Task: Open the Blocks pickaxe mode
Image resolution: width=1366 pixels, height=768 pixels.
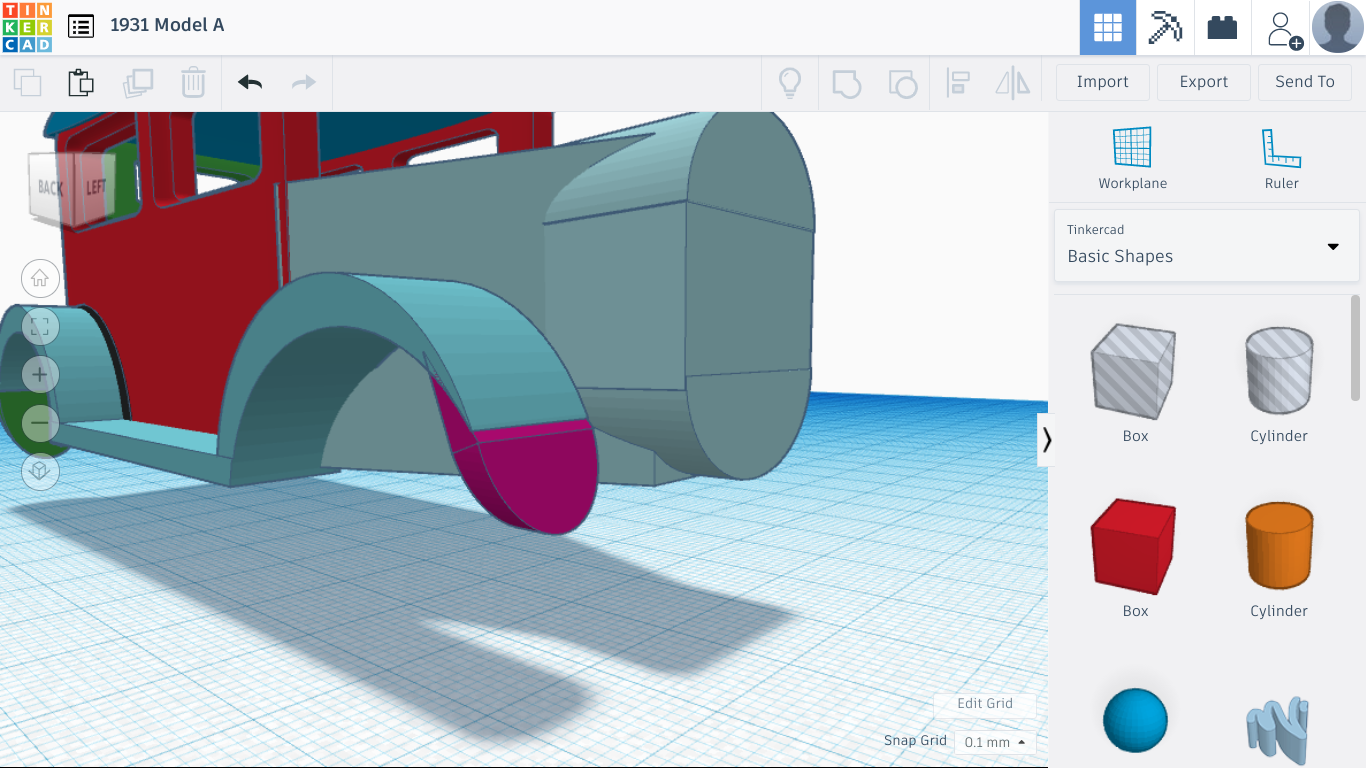Action: point(1165,27)
